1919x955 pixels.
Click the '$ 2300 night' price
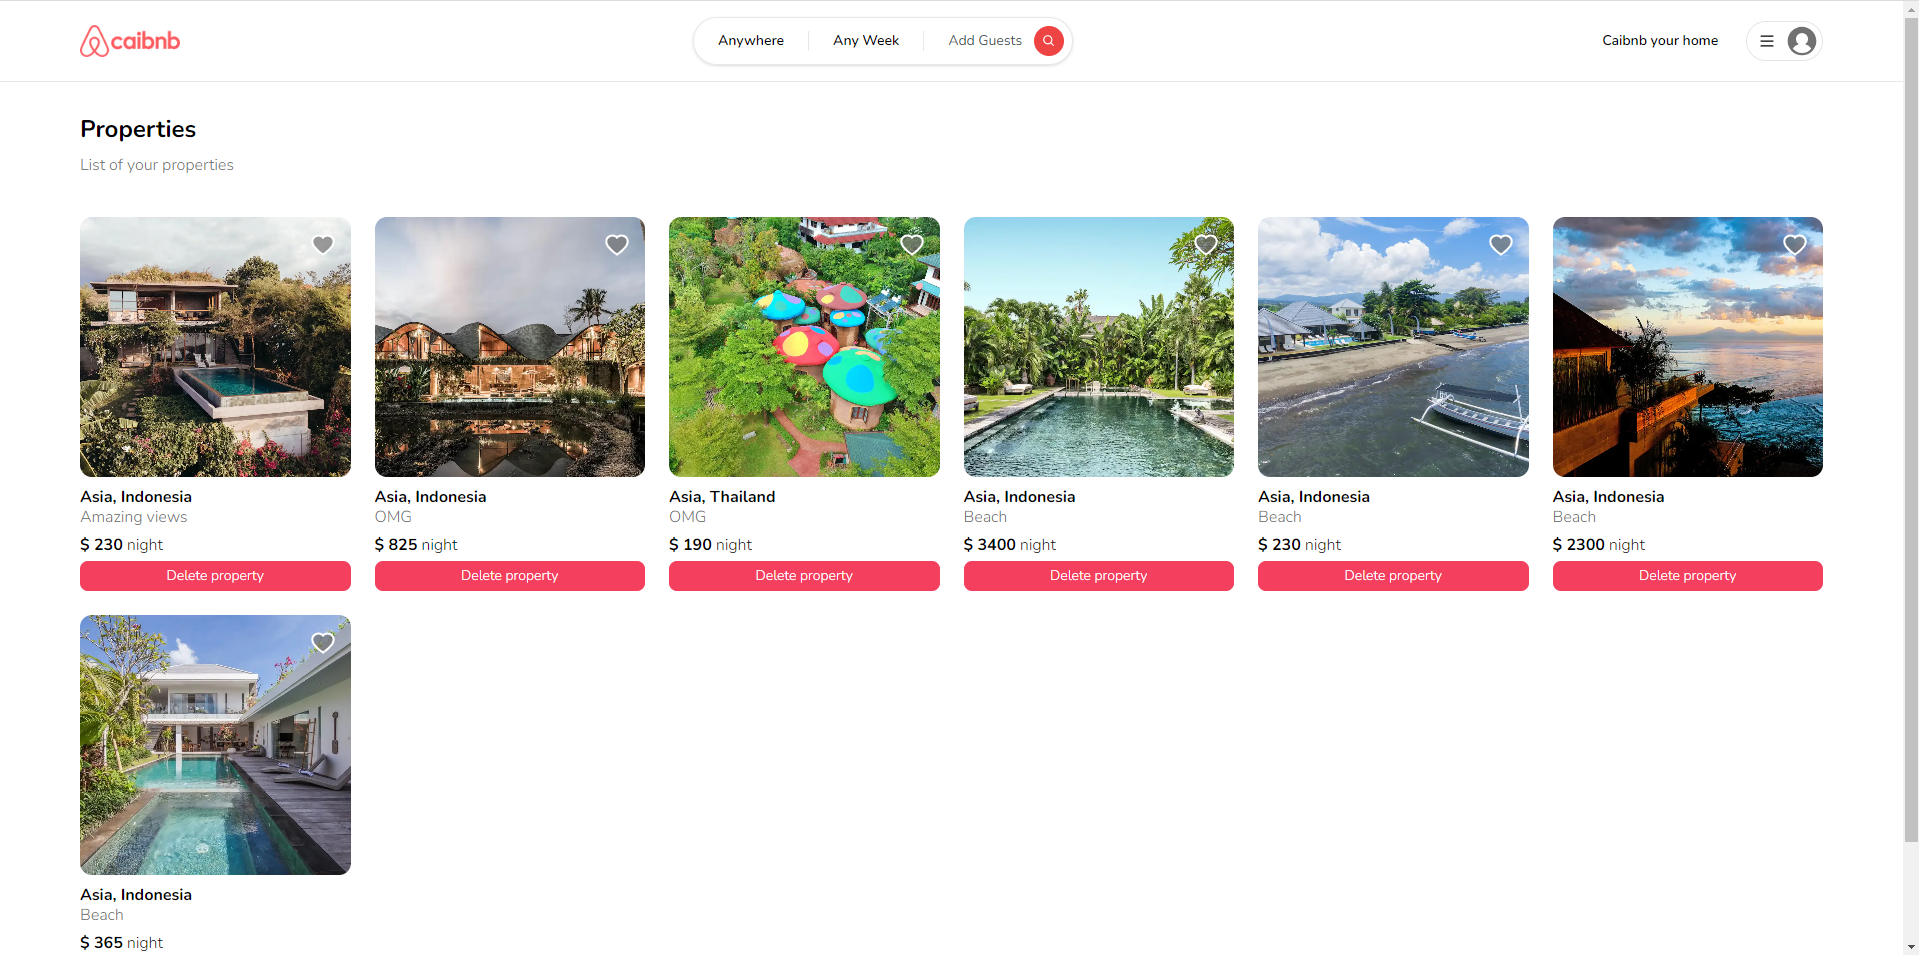(1599, 545)
